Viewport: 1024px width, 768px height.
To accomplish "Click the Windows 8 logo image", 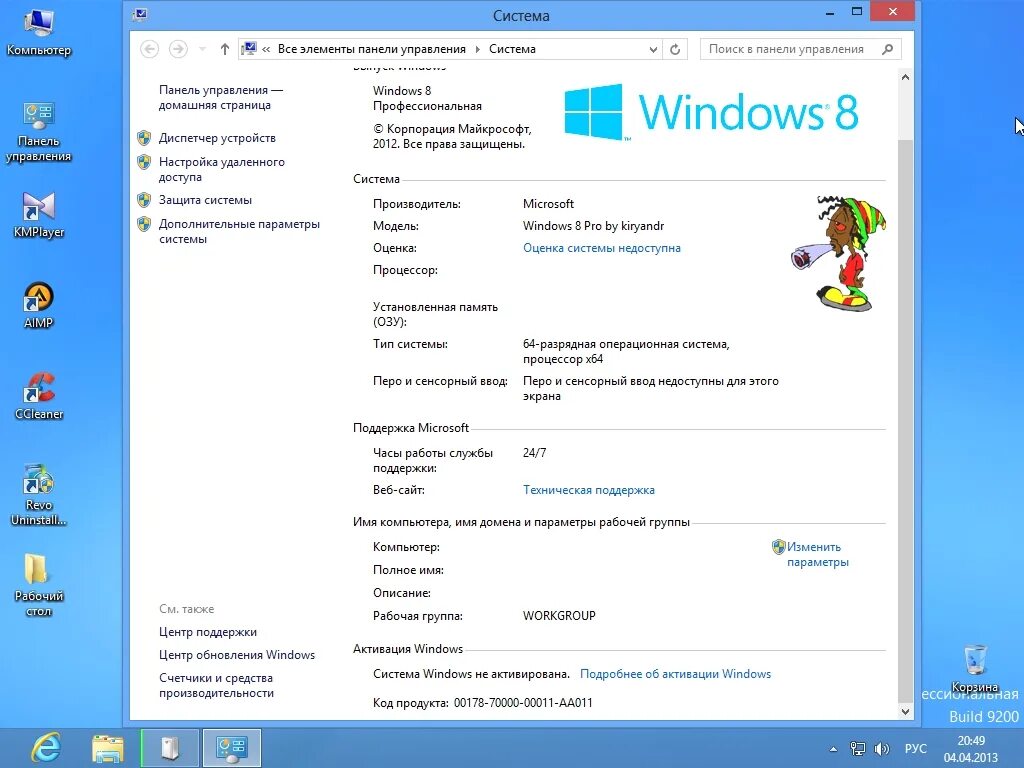I will pyautogui.click(x=711, y=112).
